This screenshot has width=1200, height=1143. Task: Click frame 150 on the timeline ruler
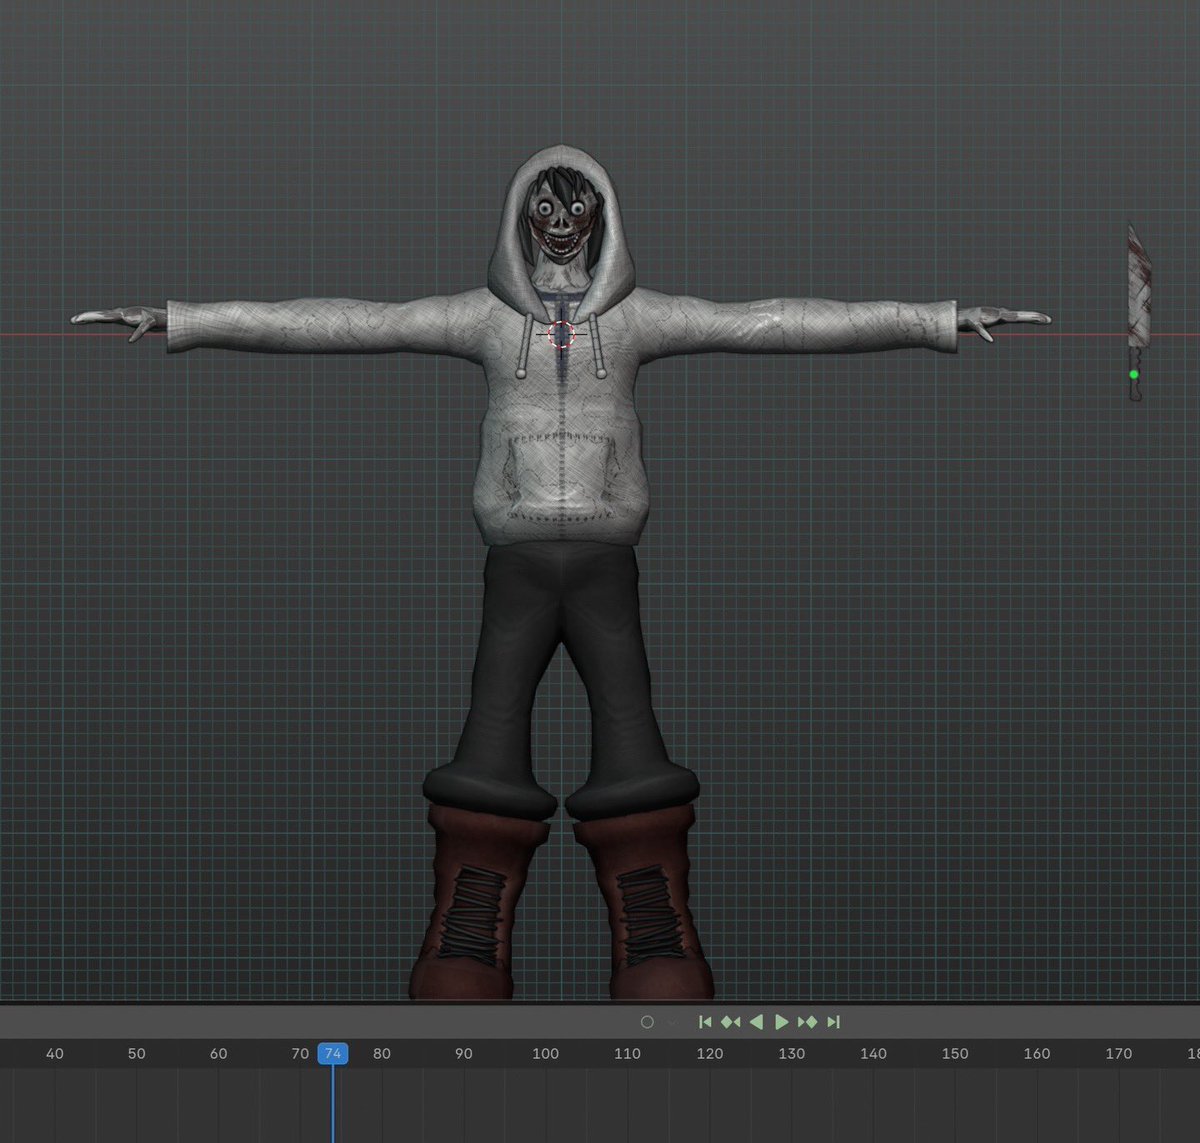pos(955,1053)
